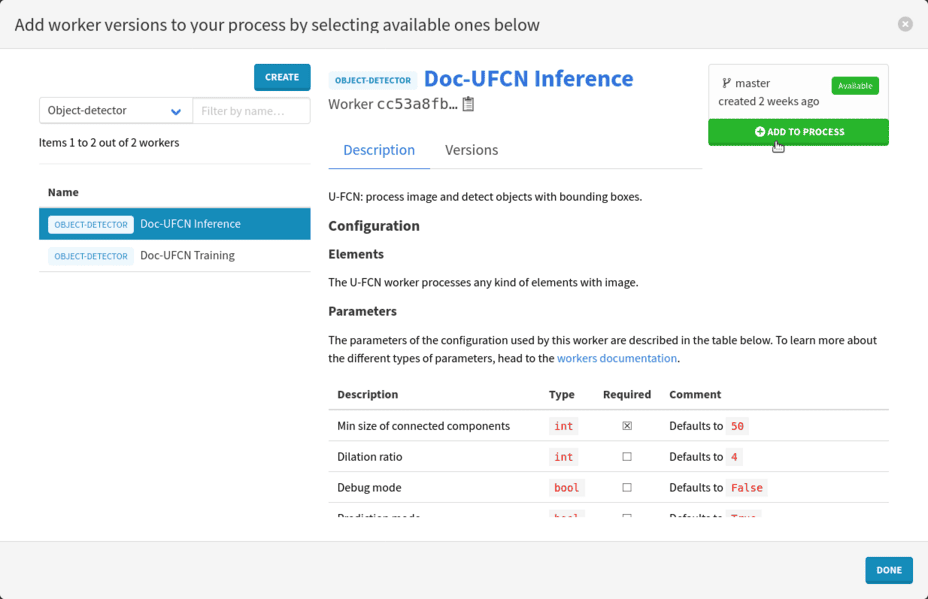The height and width of the screenshot is (599, 928).
Task: Focus the Filter by name field
Action: (252, 111)
